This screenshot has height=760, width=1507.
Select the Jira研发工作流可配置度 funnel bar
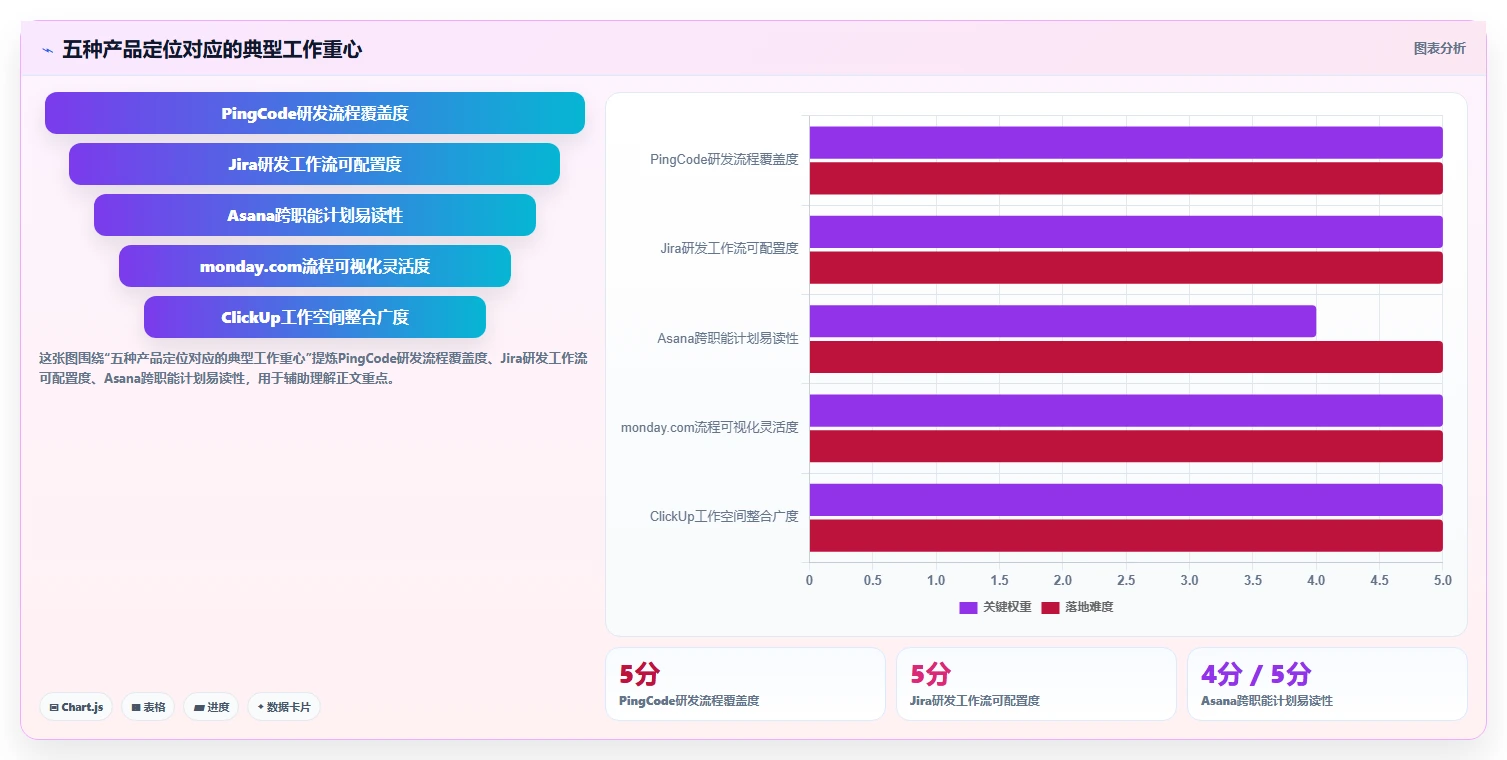point(315,164)
